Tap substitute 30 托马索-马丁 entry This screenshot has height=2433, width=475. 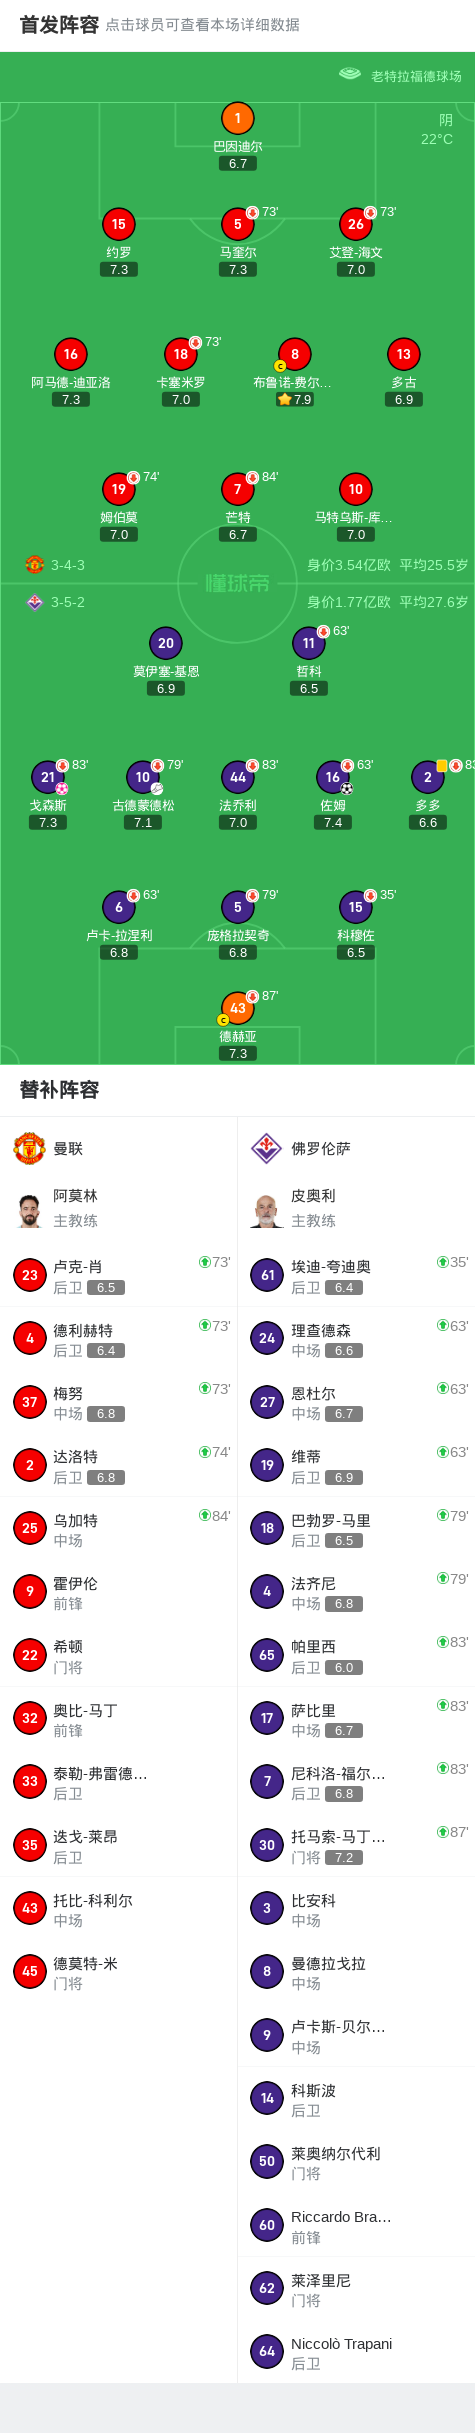[x=356, y=1845]
